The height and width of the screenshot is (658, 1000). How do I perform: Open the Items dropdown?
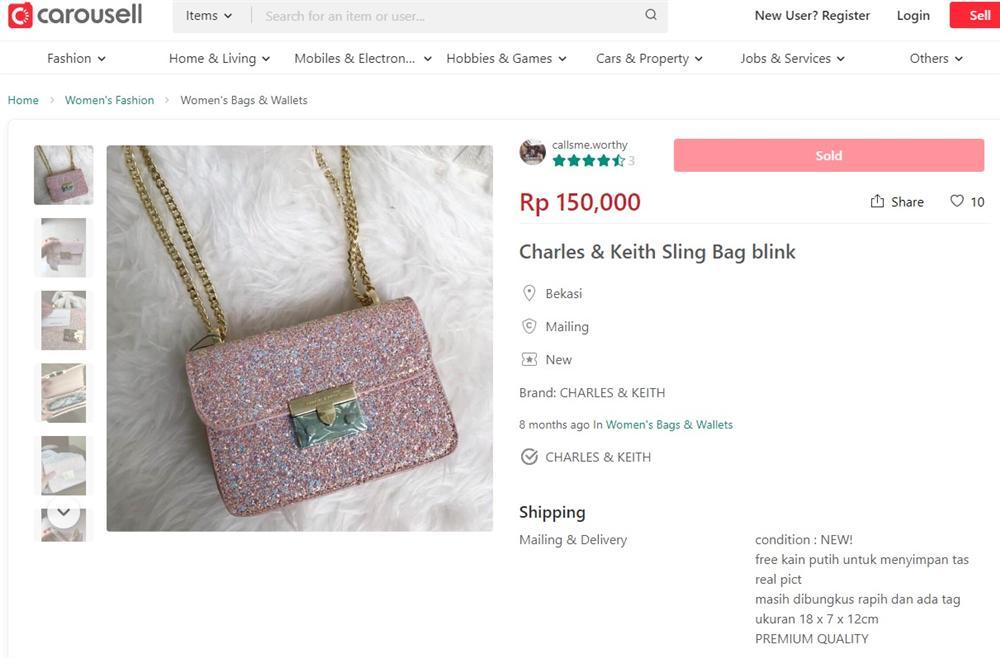pyautogui.click(x=207, y=15)
